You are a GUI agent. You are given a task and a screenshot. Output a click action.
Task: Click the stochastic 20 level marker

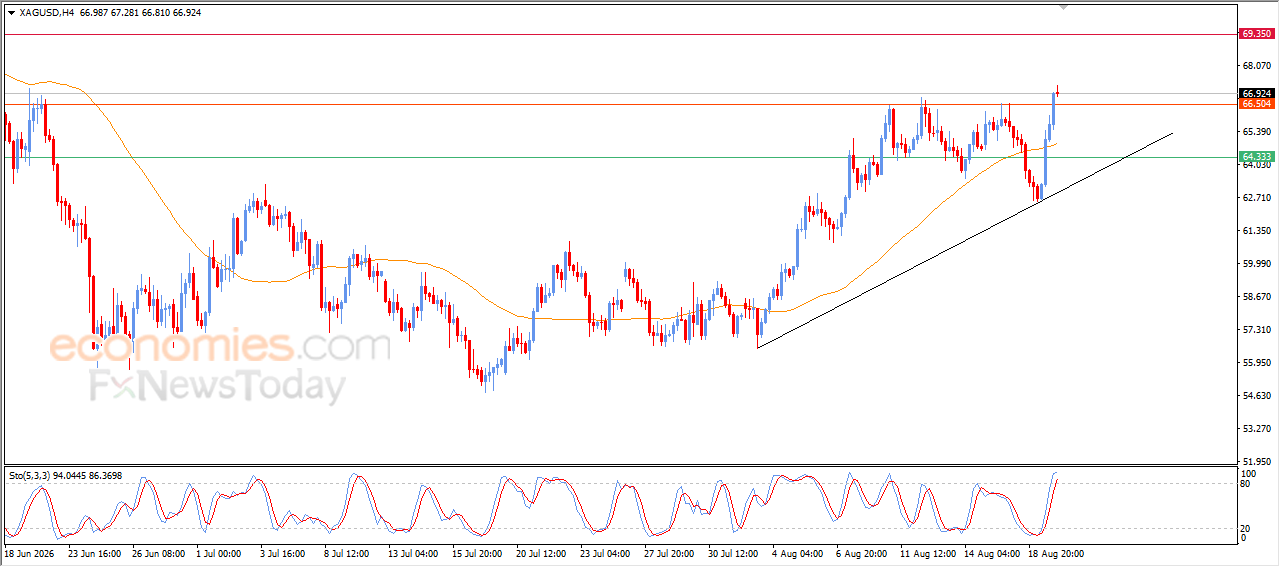tap(1246, 528)
